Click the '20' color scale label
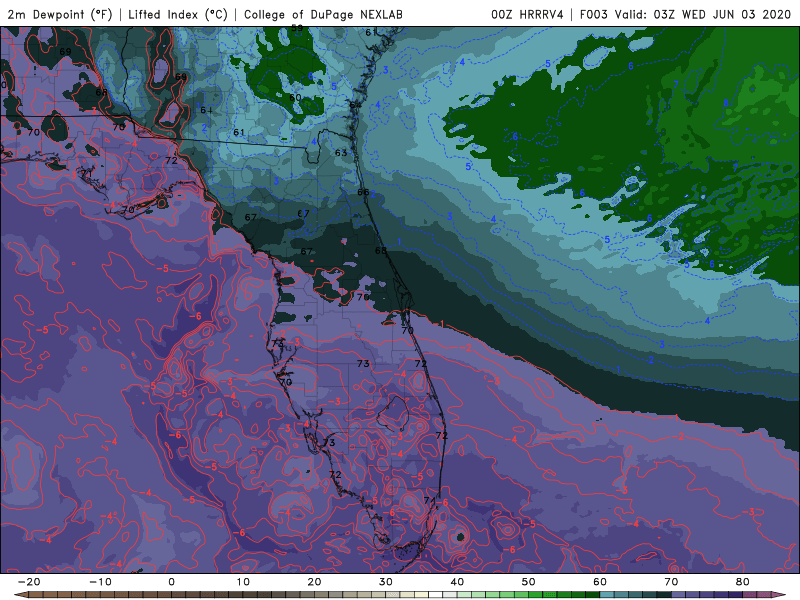The image size is (800, 600). [314, 582]
